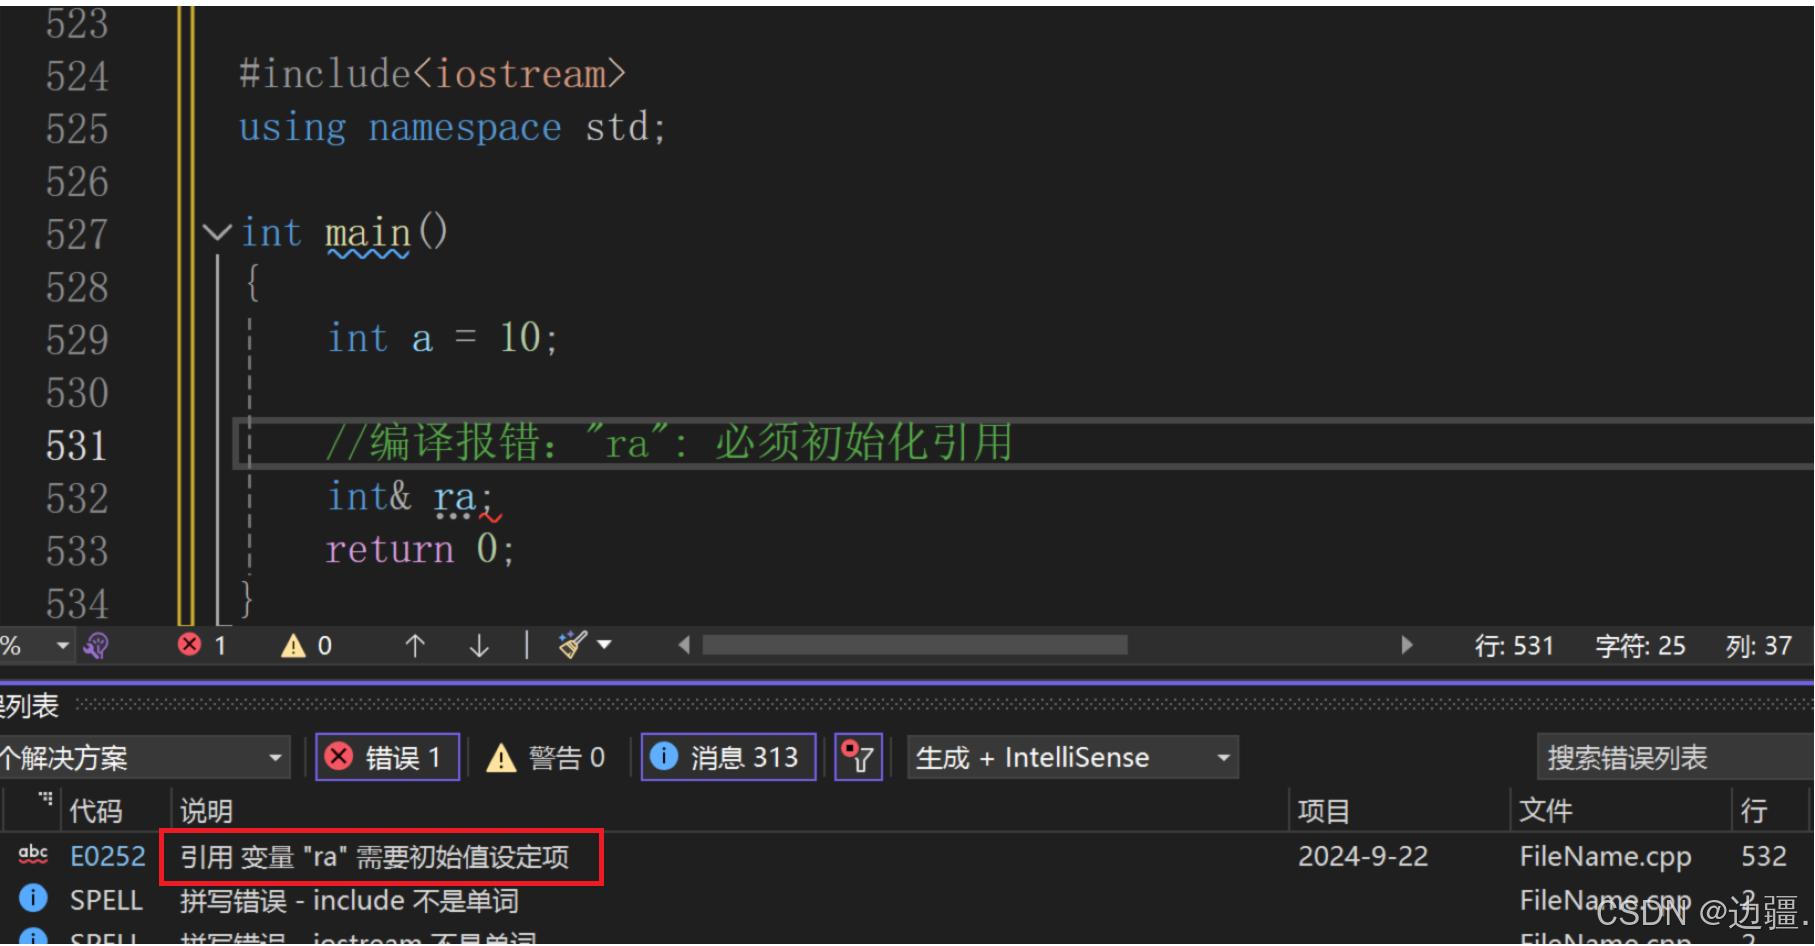Go to previous issue with up arrow
This screenshot has width=1815, height=946.
(415, 646)
